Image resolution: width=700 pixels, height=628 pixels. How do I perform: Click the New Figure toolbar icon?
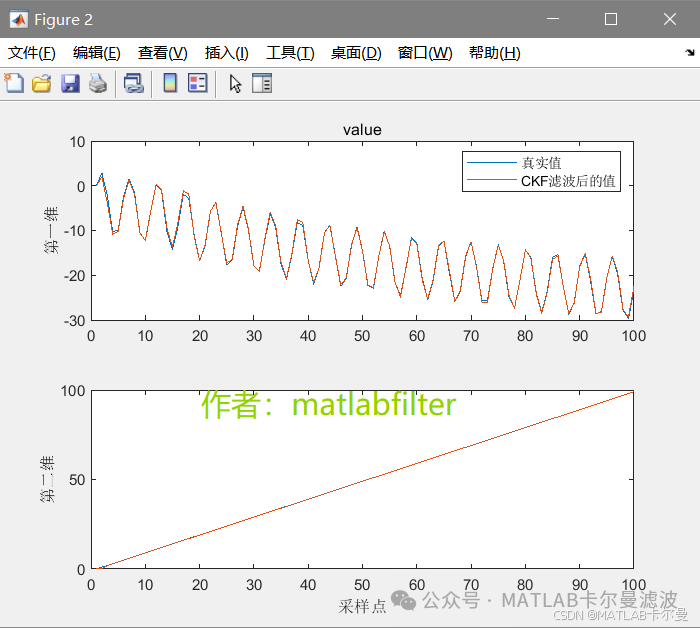tap(14, 83)
